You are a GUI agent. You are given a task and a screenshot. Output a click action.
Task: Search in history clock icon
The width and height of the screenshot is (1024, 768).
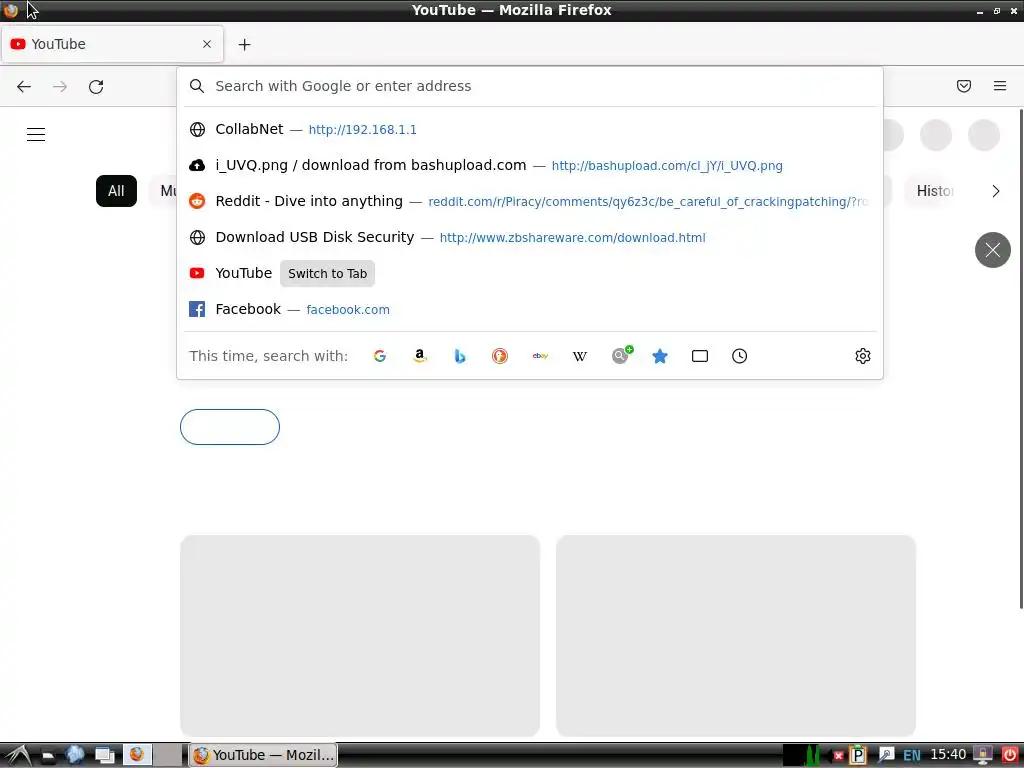[x=739, y=356]
